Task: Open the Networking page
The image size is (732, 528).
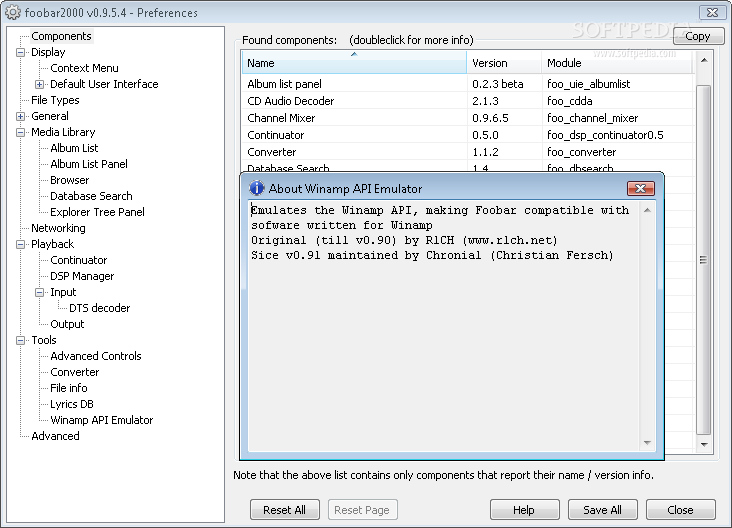Action: point(58,228)
